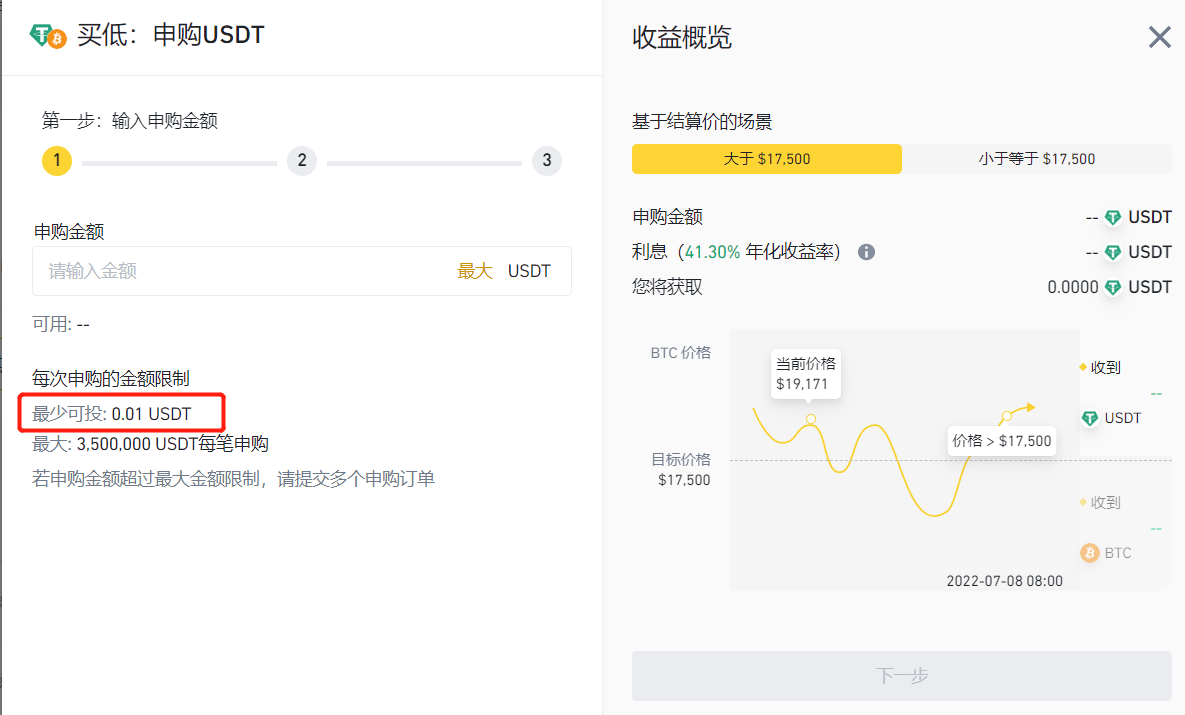
Task: Click the step 3 circle indicator
Action: pos(546,161)
